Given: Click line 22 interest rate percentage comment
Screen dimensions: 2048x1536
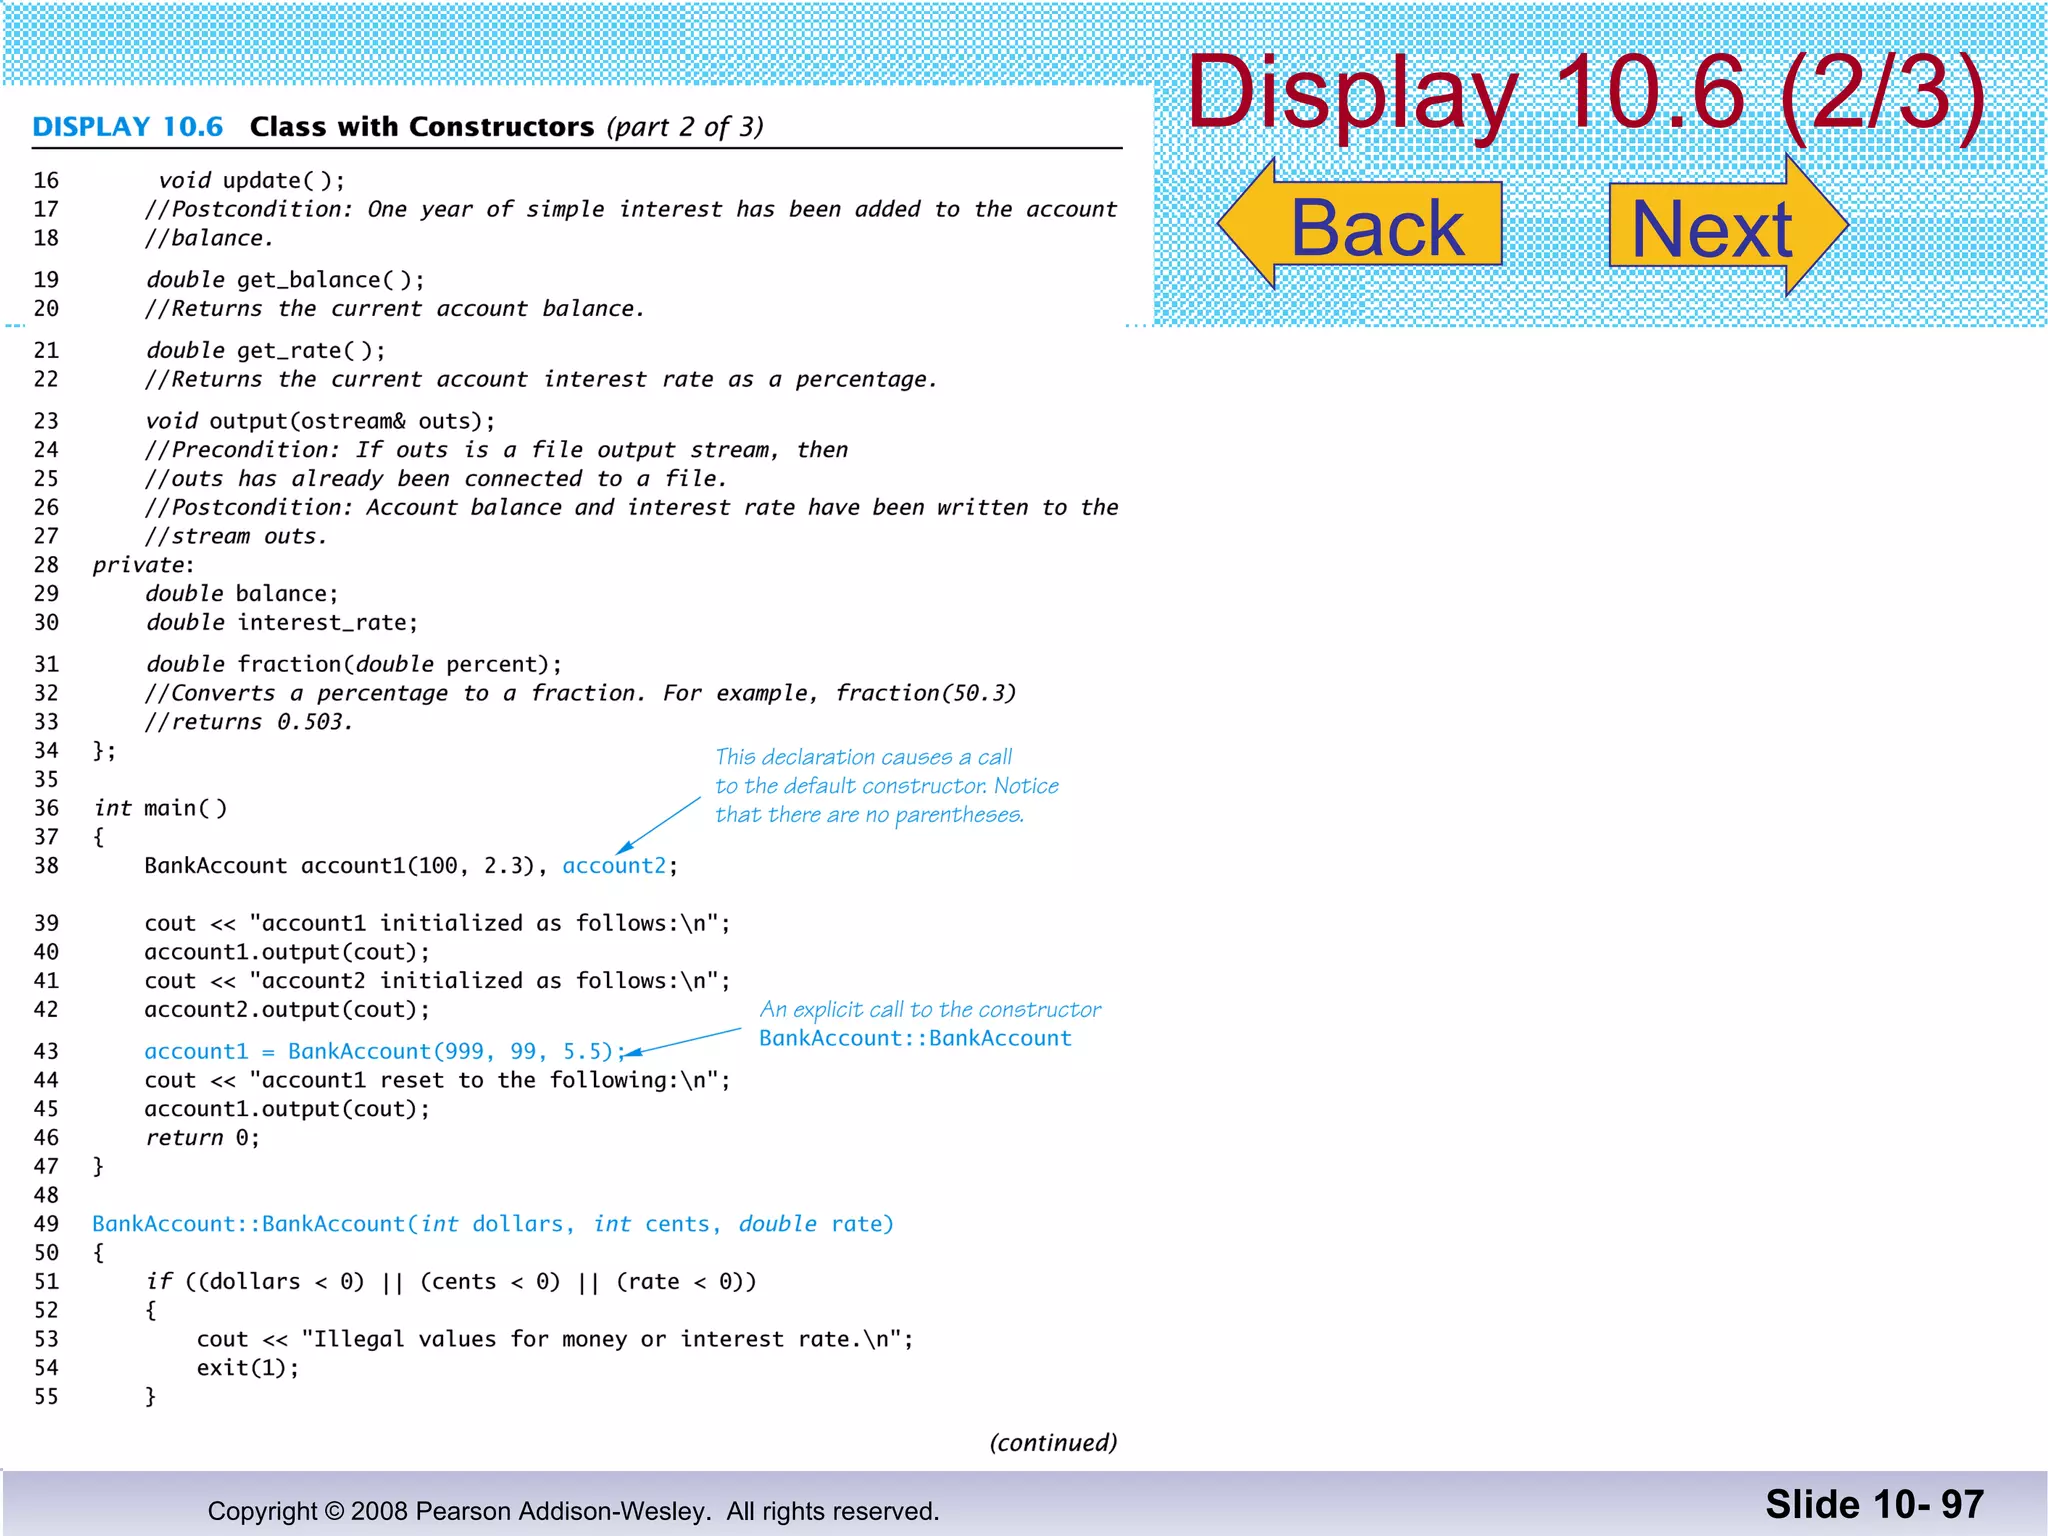Looking at the screenshot, I should coord(541,380).
